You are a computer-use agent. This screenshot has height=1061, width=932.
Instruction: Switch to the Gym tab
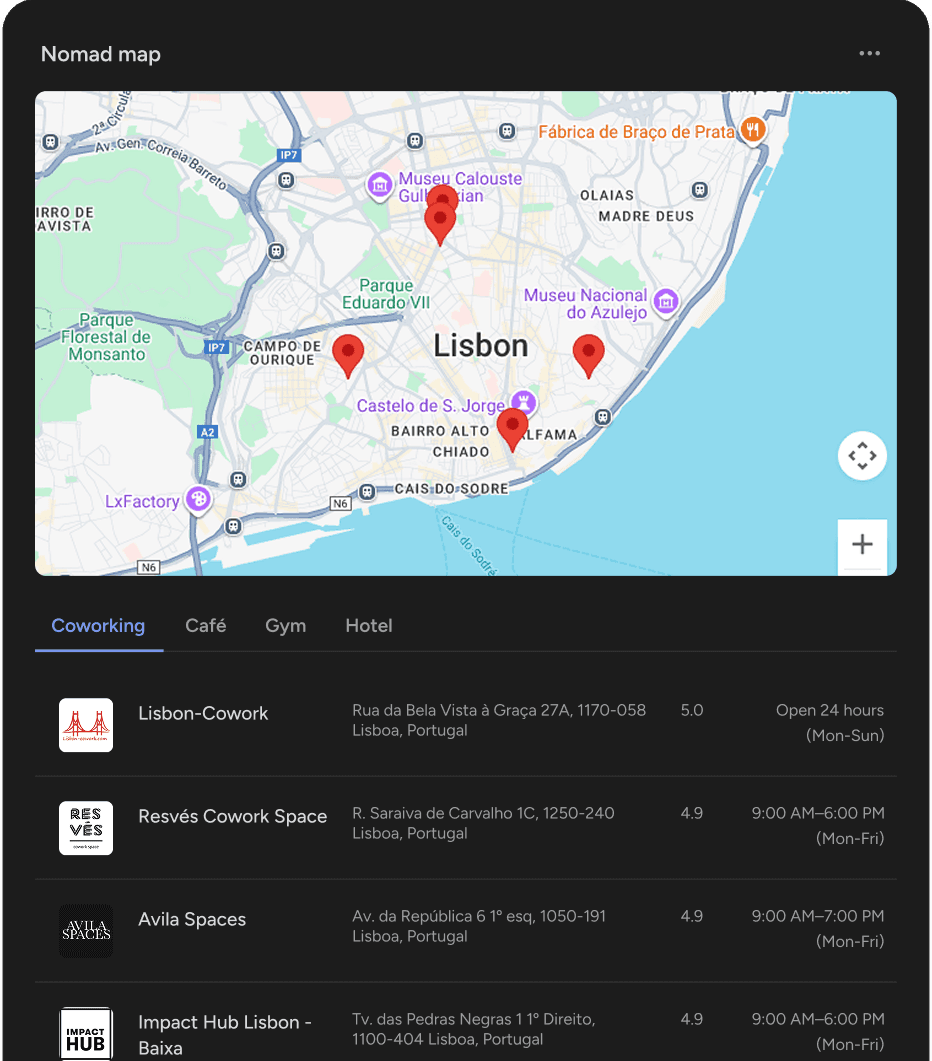point(285,626)
